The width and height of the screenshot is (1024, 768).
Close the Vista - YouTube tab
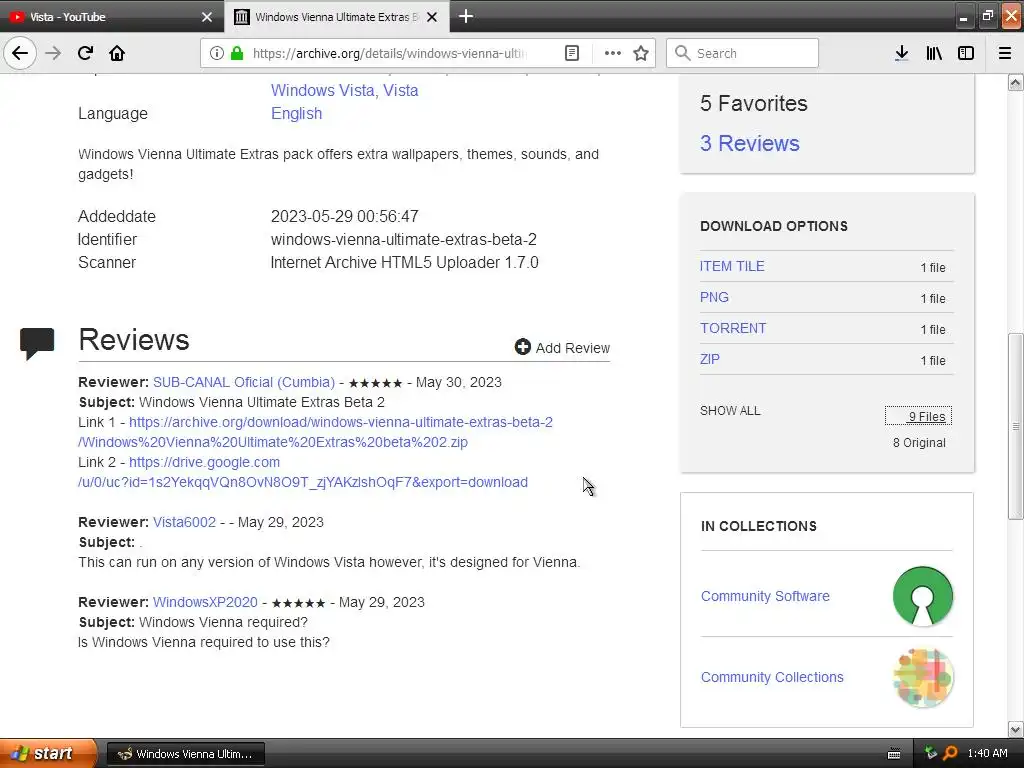point(207,17)
